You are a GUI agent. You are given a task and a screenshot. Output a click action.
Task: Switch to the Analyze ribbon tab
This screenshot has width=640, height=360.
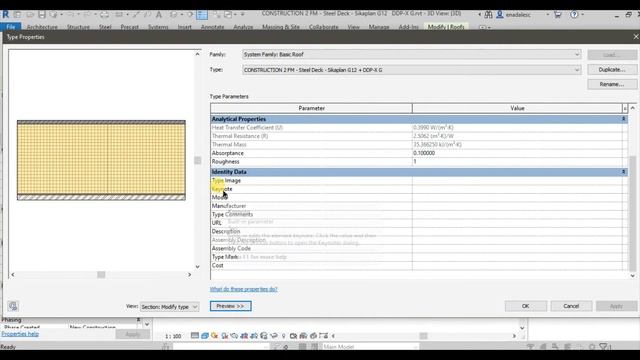coord(243,27)
